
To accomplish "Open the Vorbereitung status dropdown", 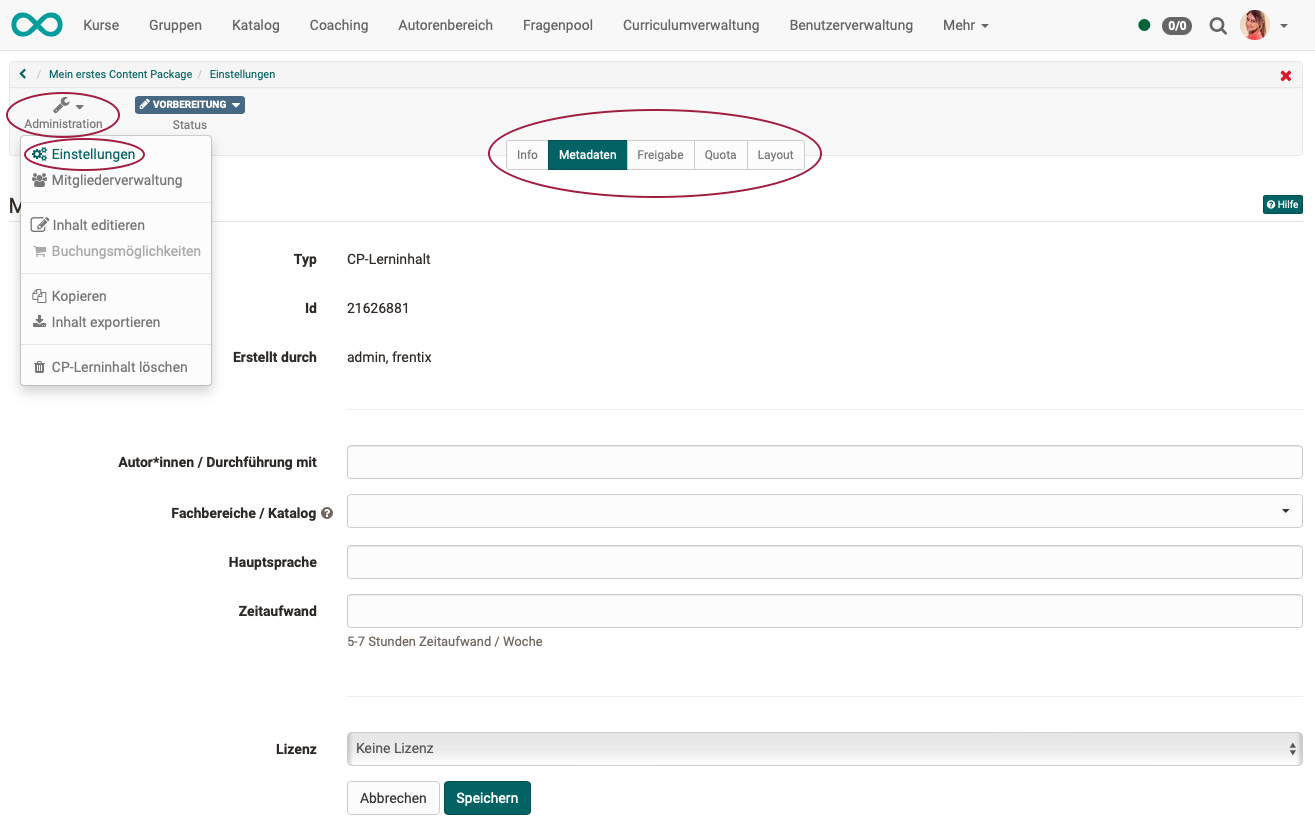I will coord(190,105).
